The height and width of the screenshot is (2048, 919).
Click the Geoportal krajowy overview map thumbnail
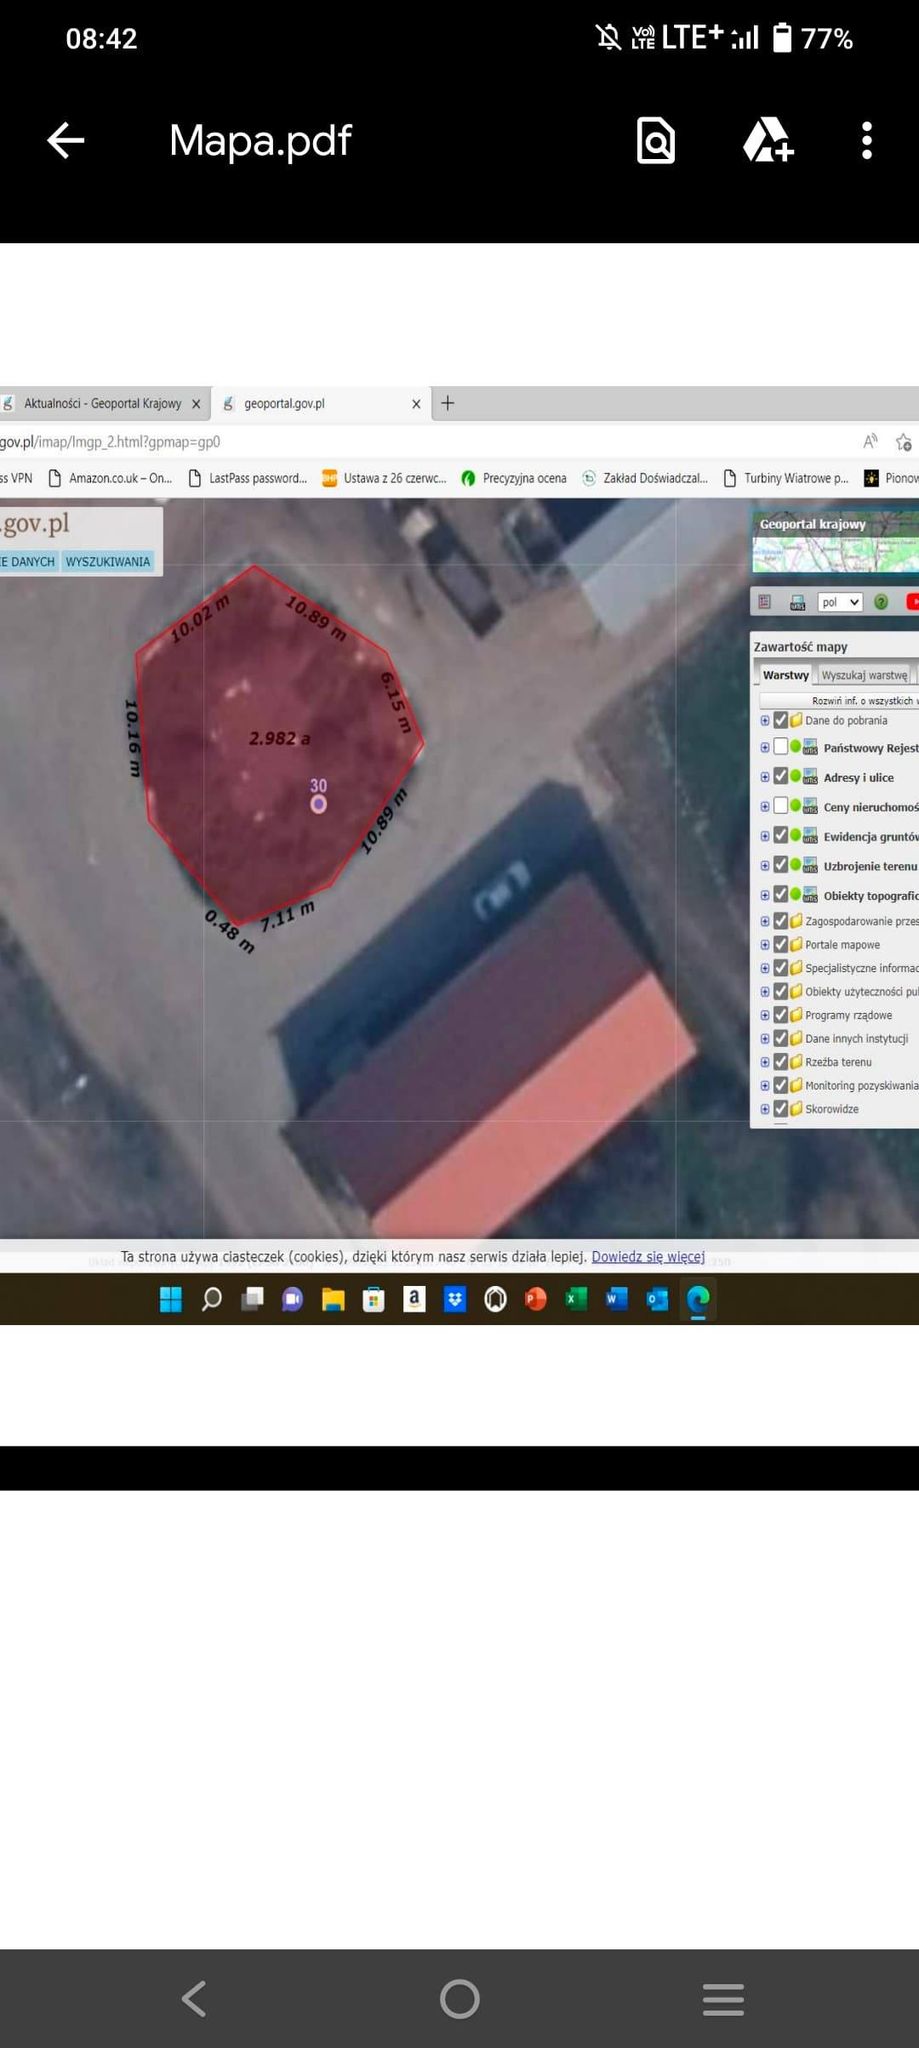point(835,548)
